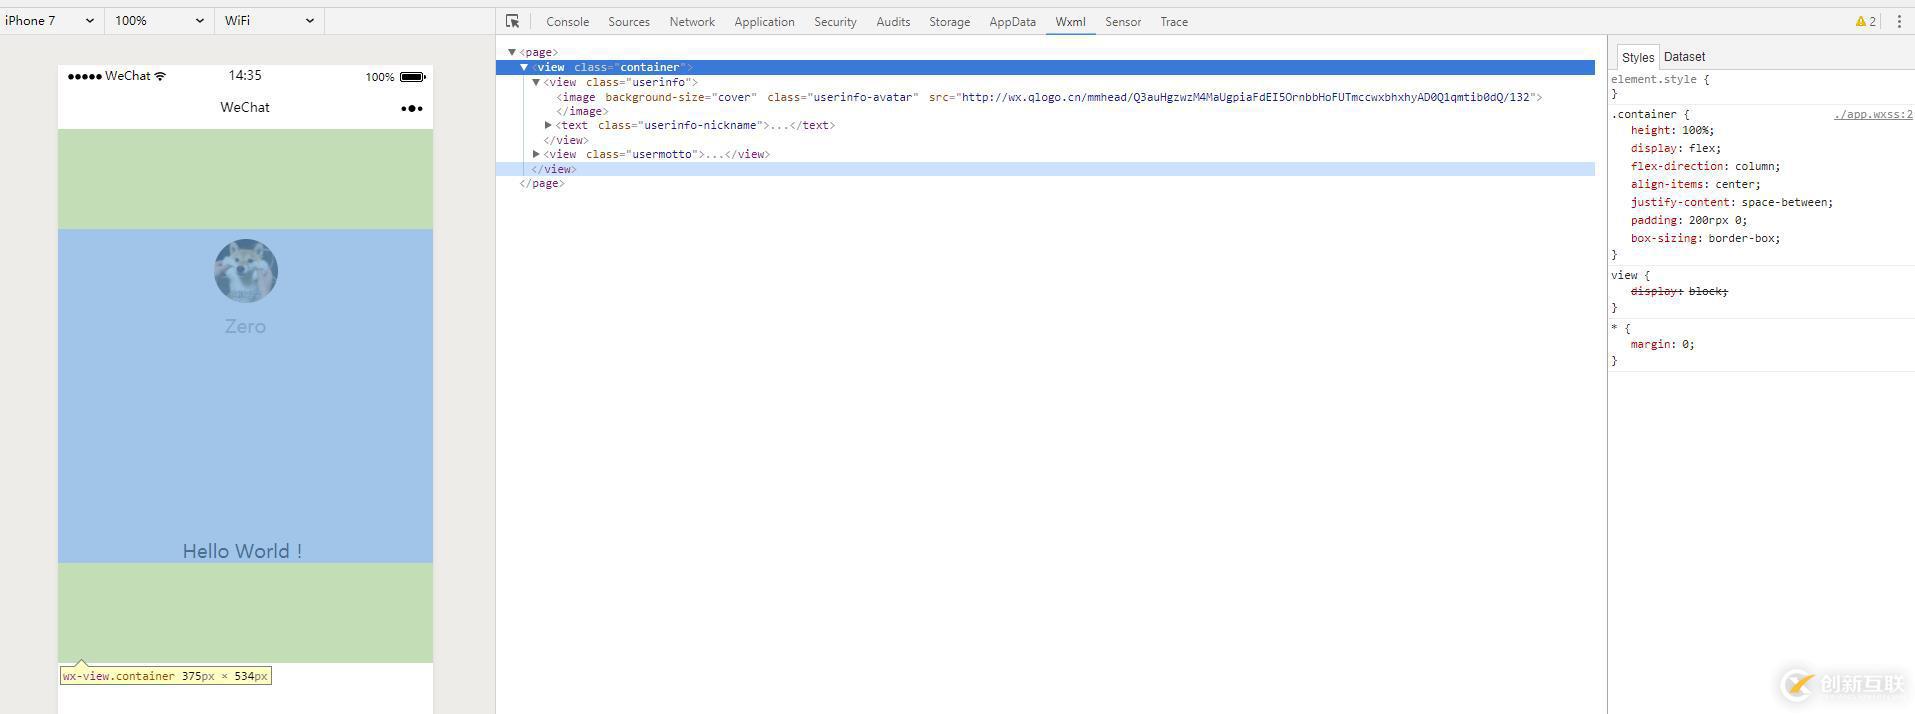Switch to the Sources tab
Image resolution: width=1915 pixels, height=714 pixels.
[629, 21]
